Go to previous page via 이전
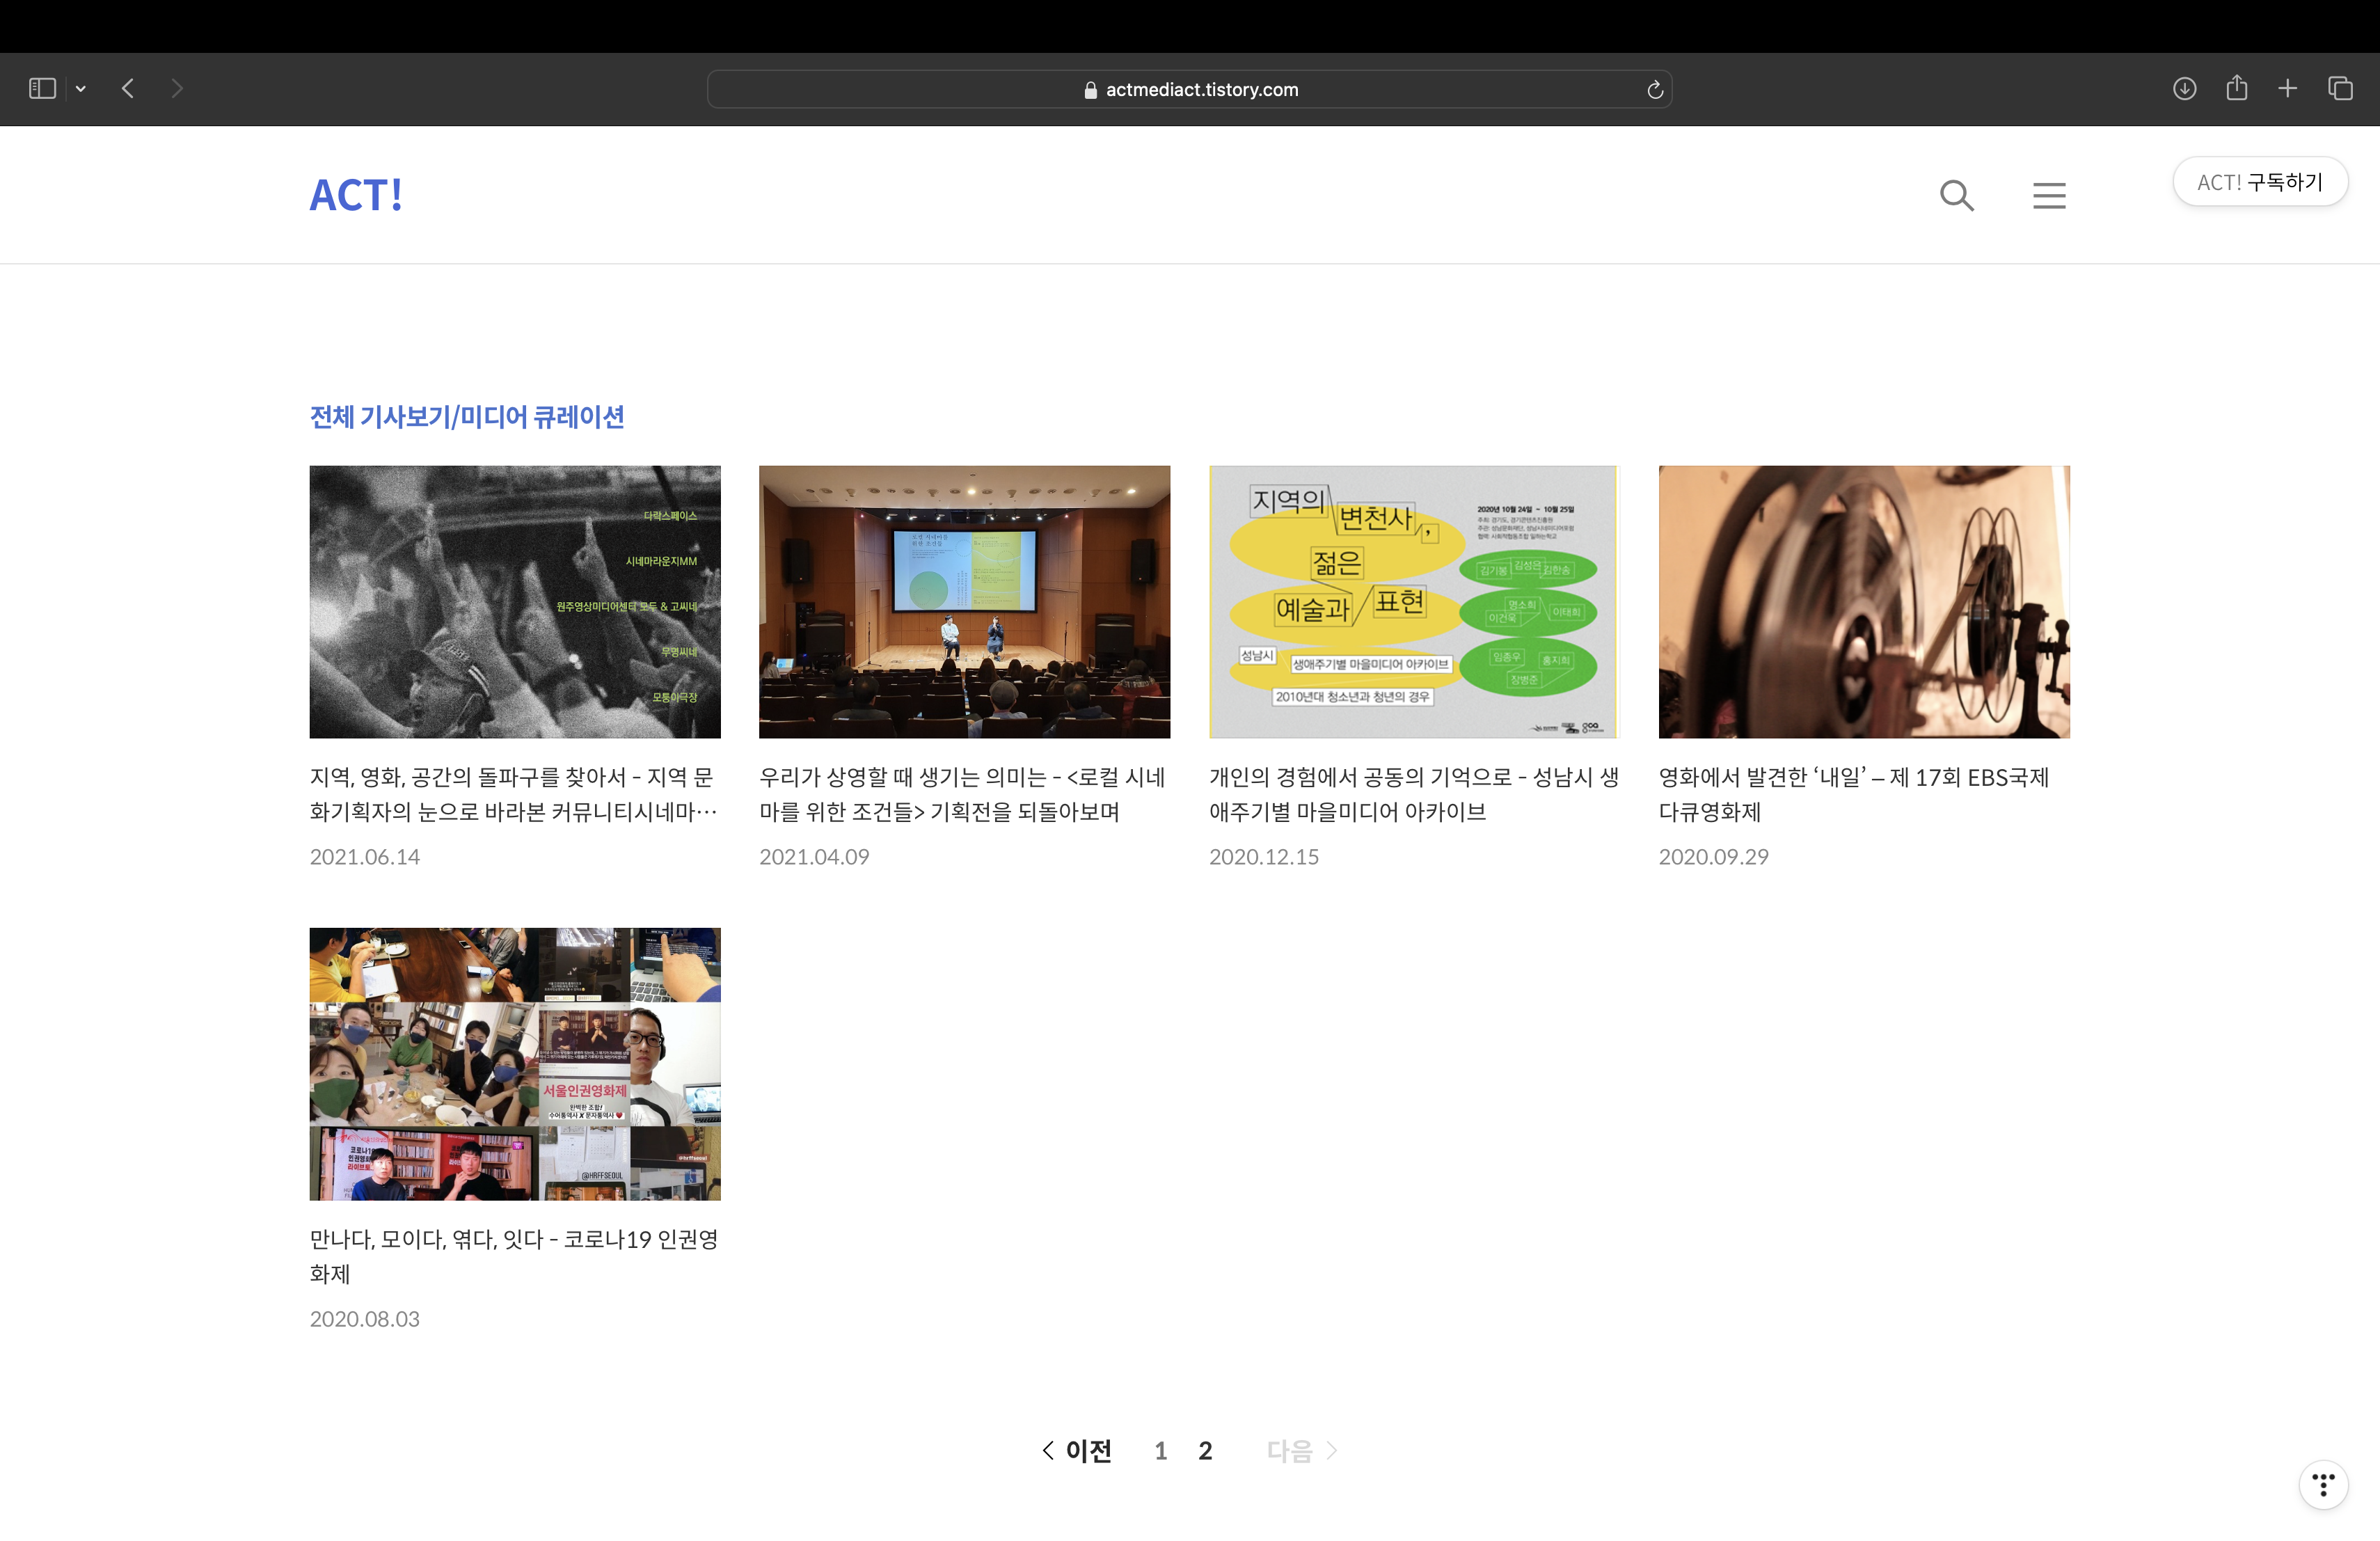This screenshot has height=1541, width=2380. (1077, 1450)
